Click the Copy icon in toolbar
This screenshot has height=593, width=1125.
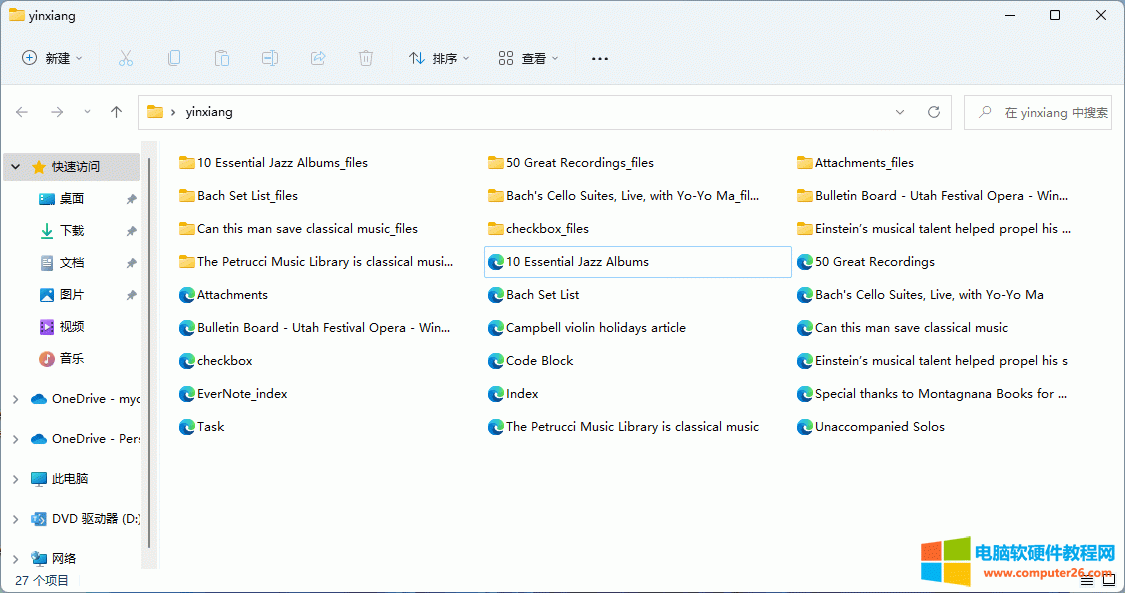(174, 58)
